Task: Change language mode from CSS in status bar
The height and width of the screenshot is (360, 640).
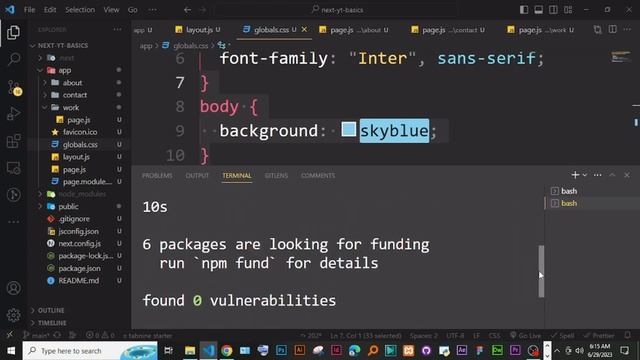Action: pyautogui.click(x=494, y=336)
